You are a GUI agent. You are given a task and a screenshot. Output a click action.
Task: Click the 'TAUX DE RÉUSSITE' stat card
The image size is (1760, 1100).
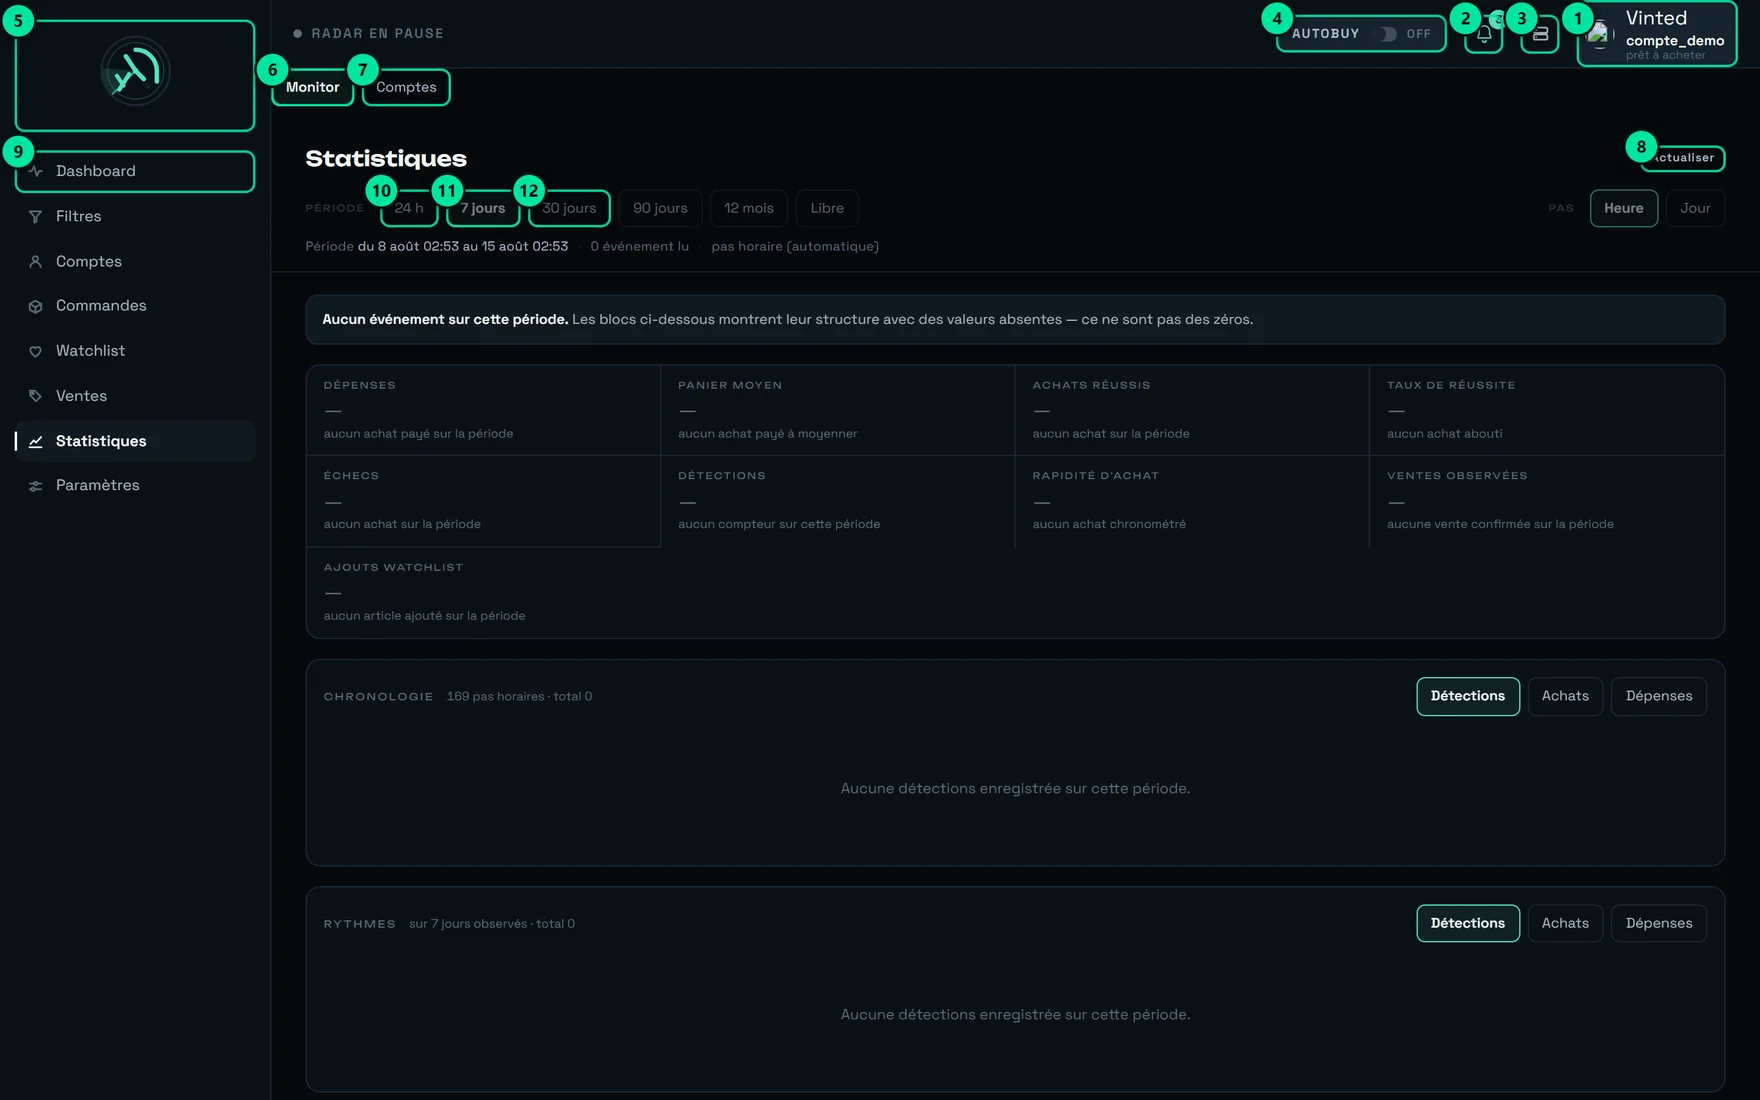click(1547, 411)
